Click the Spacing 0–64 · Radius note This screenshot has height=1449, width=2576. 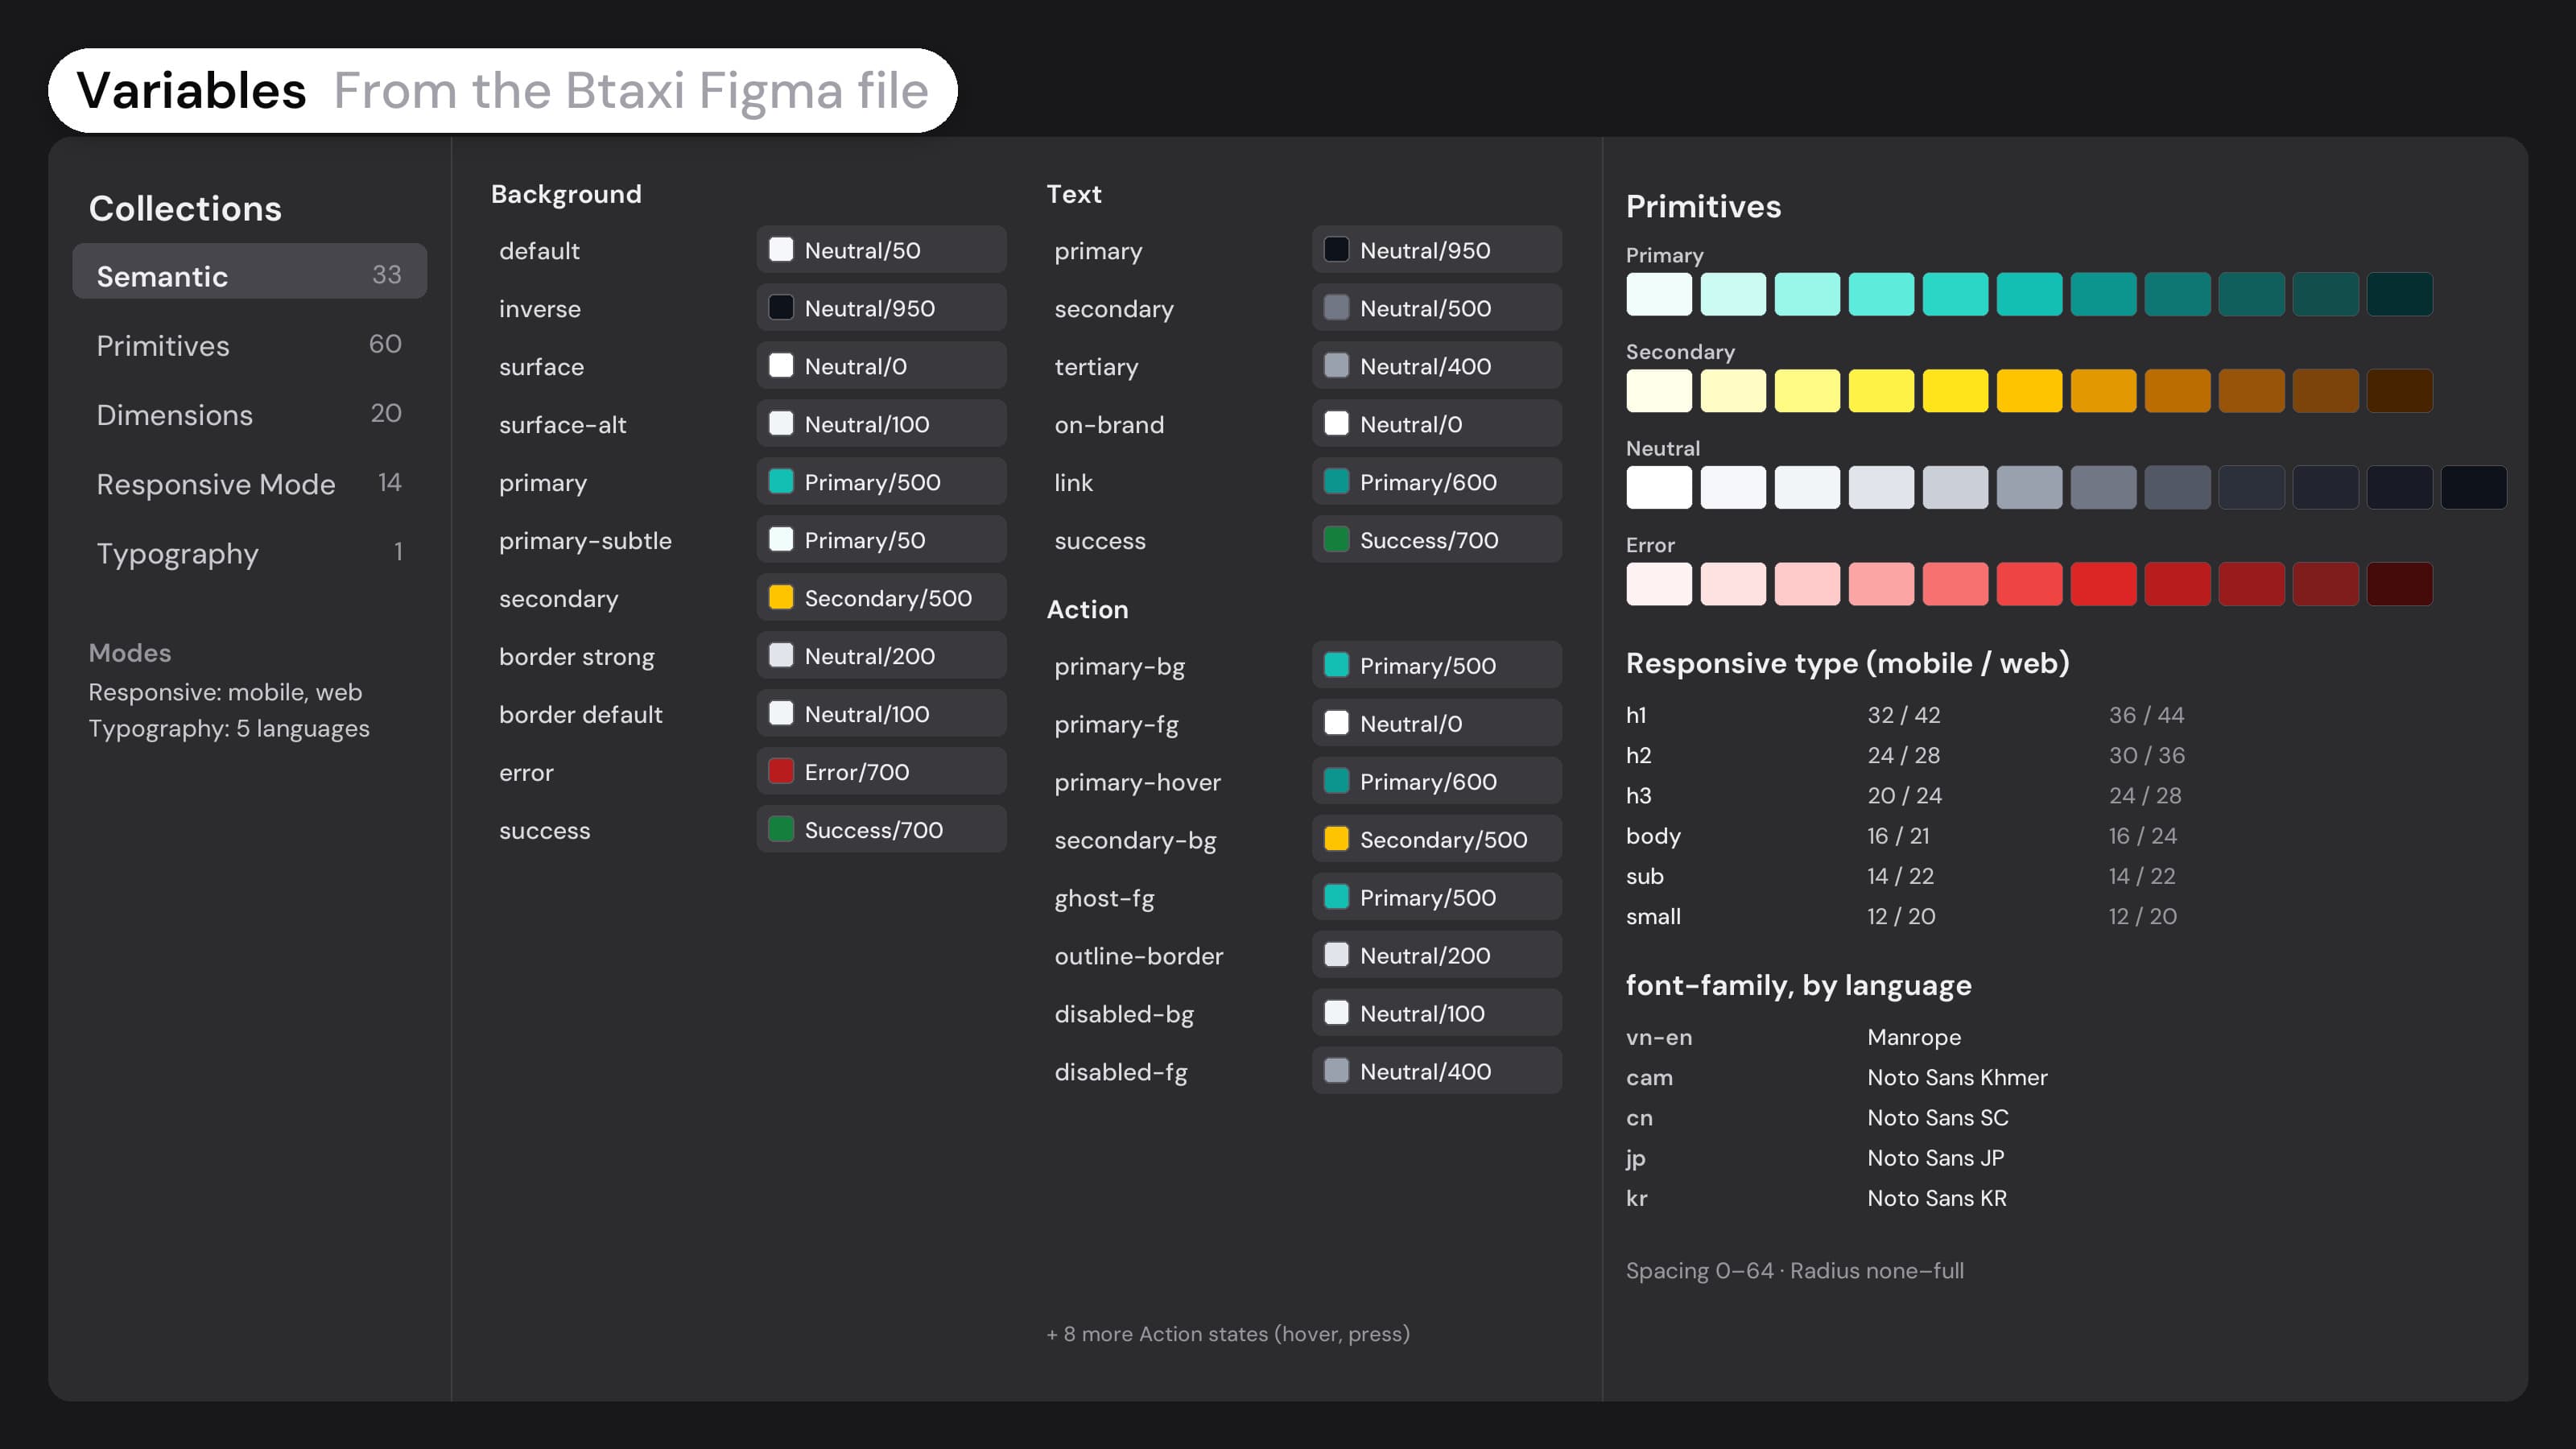[1794, 1271]
